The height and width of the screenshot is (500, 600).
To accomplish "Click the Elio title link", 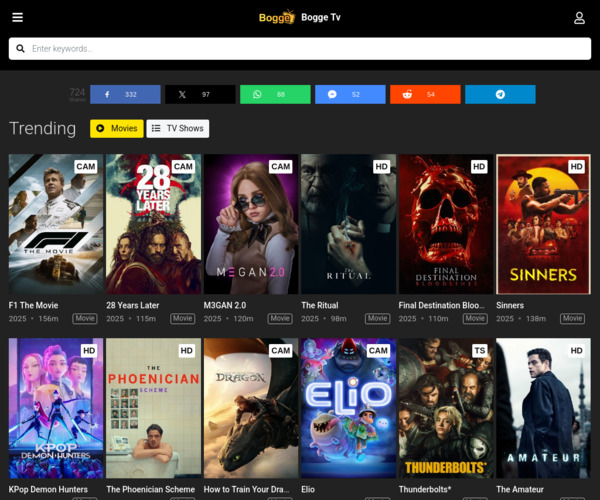I will pos(308,489).
